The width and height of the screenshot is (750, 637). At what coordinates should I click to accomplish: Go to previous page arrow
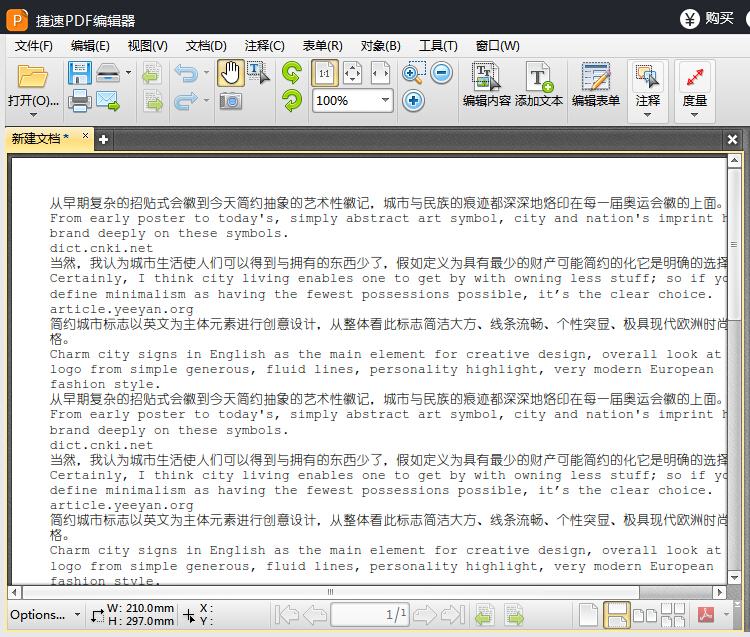coord(315,615)
